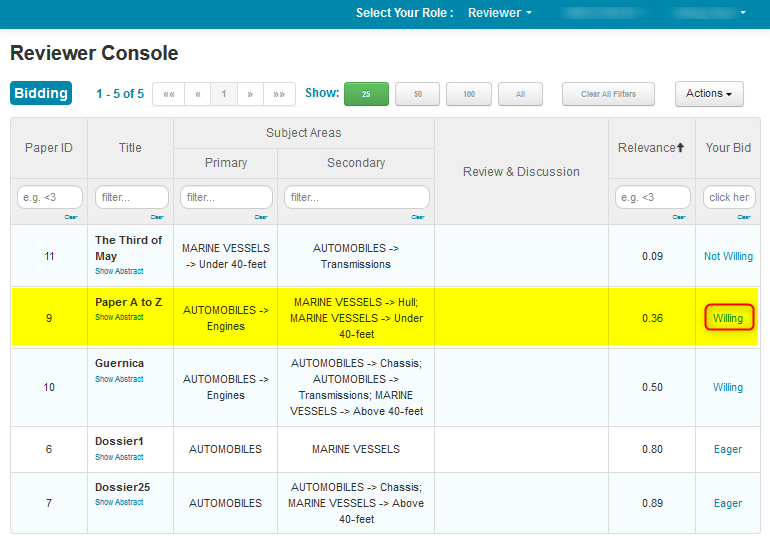The width and height of the screenshot is (770, 545).
Task: Change Not Willing bid for paper 11
Action: tap(728, 256)
